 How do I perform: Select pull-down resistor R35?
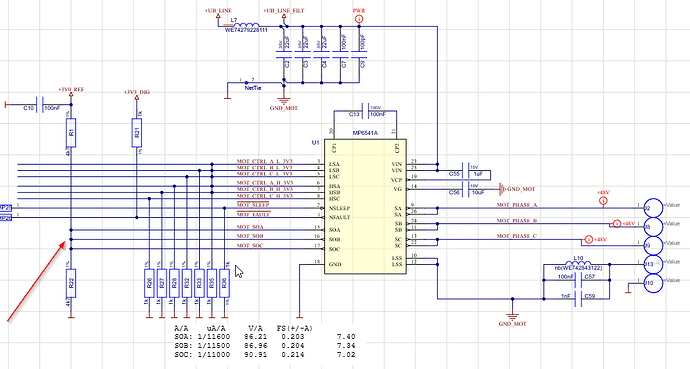click(x=212, y=283)
